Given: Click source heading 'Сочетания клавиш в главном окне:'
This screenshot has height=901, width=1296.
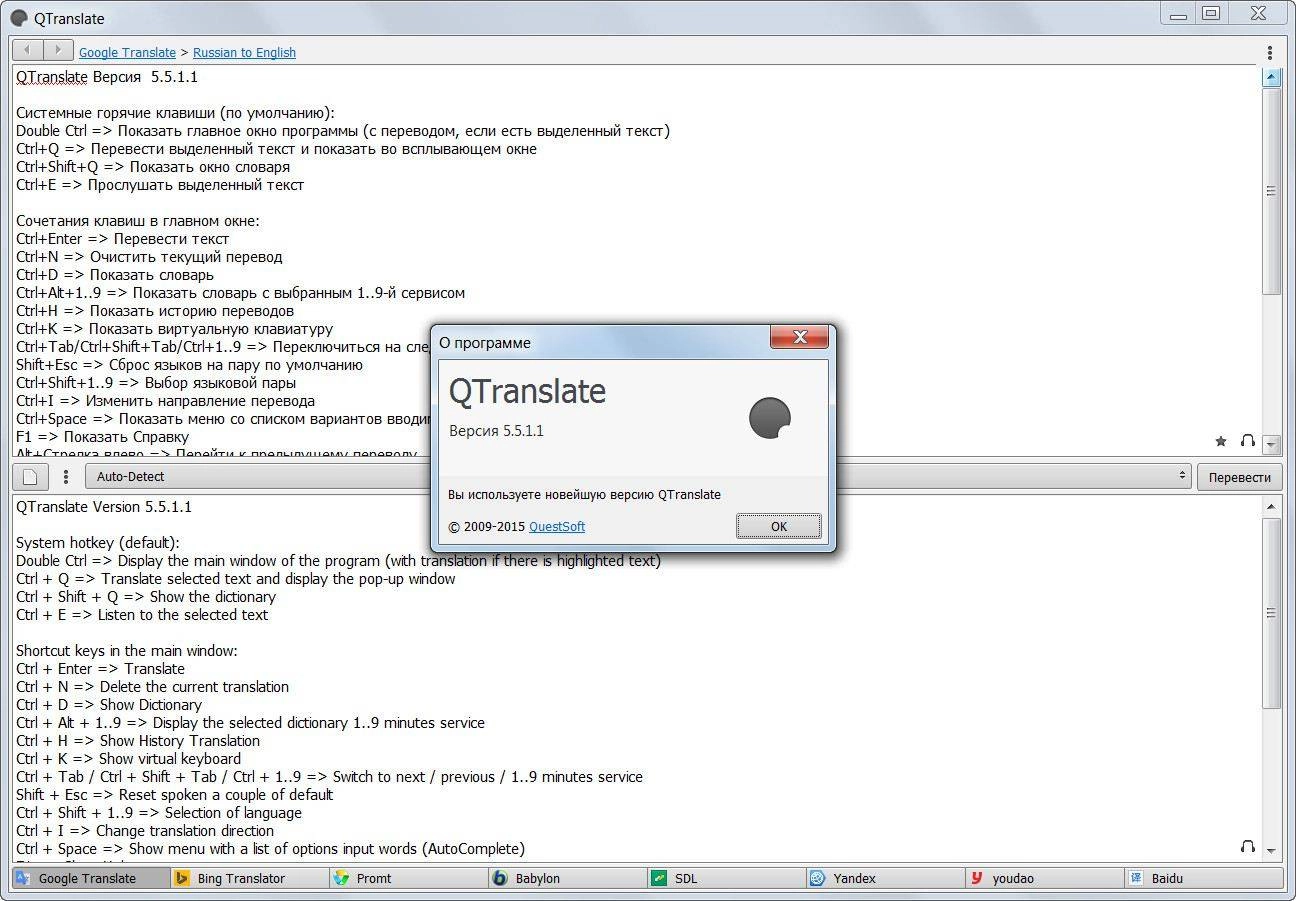Looking at the screenshot, I should (138, 221).
